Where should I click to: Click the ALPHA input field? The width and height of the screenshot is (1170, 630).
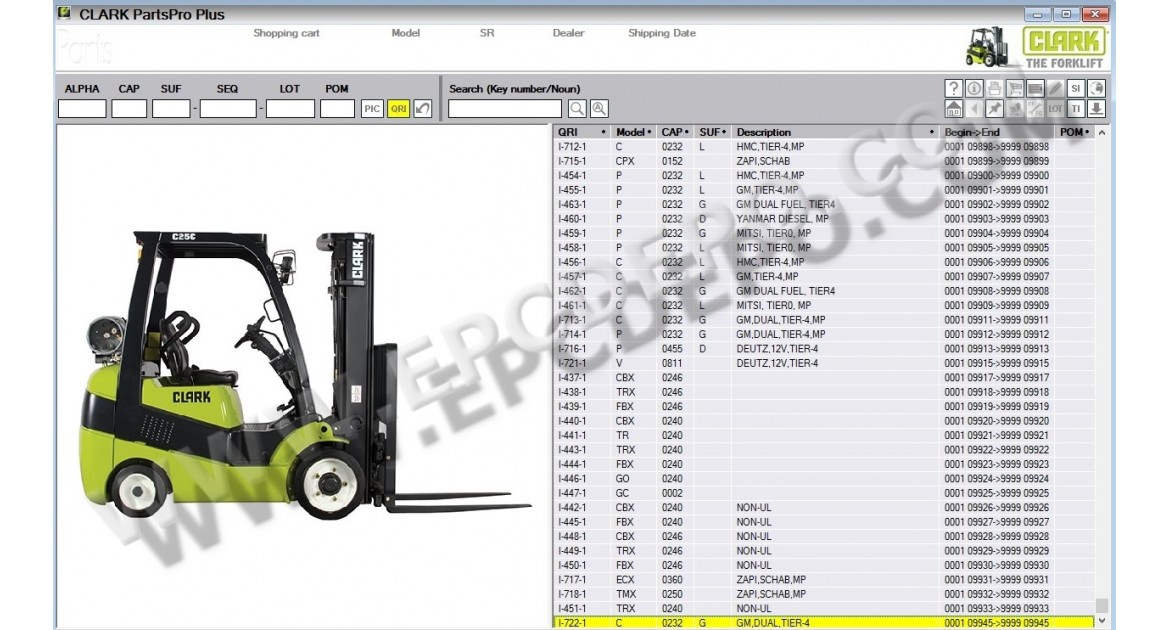click(x=82, y=109)
